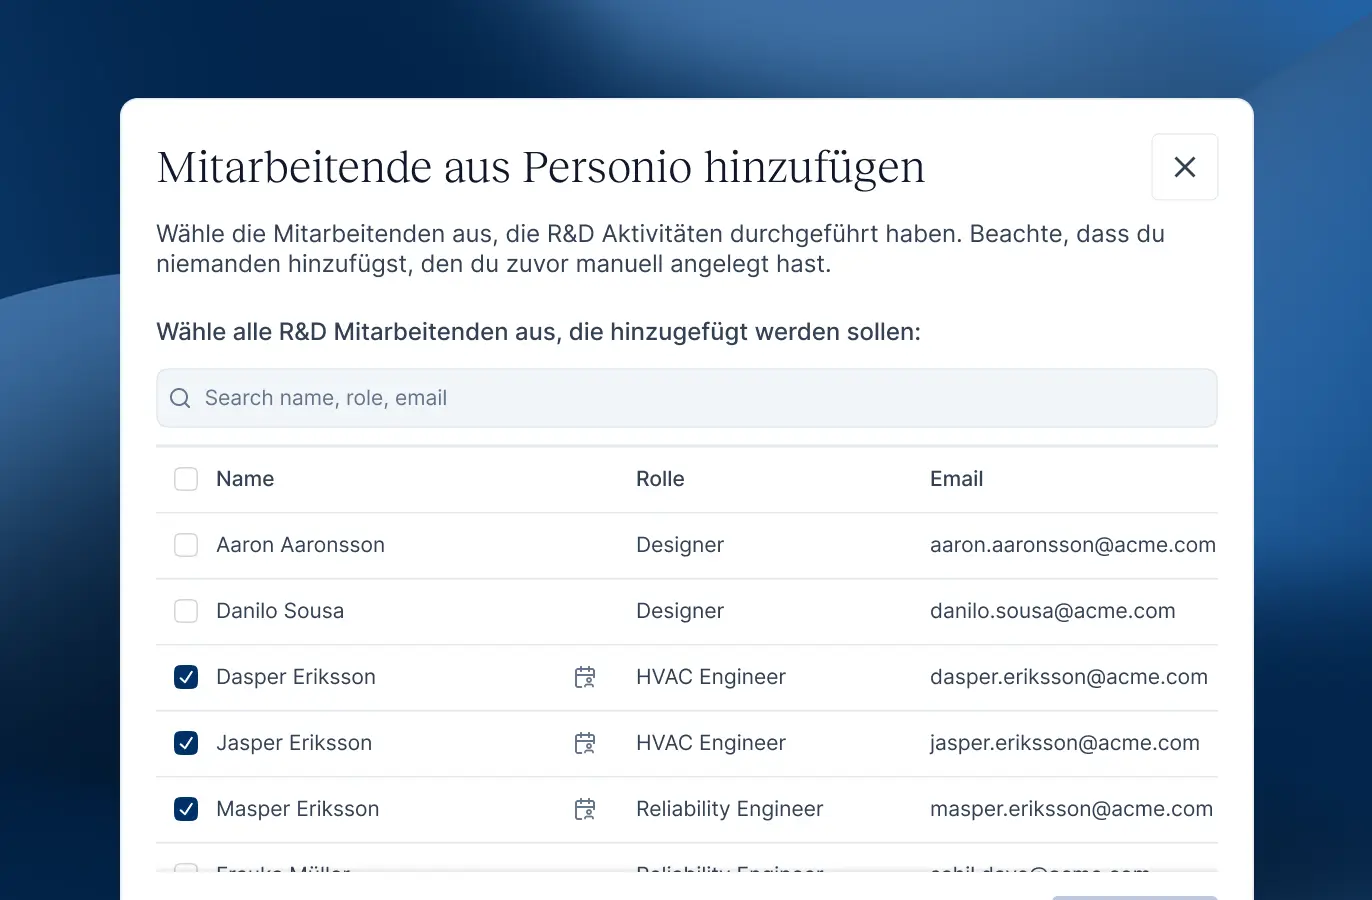
Task: Click the magnifier icon in search bar
Action: tap(180, 398)
